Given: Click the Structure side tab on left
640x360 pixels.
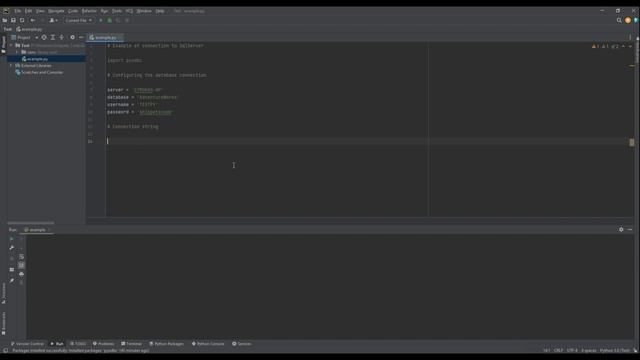Looking at the screenshot, I should click(x=4, y=293).
